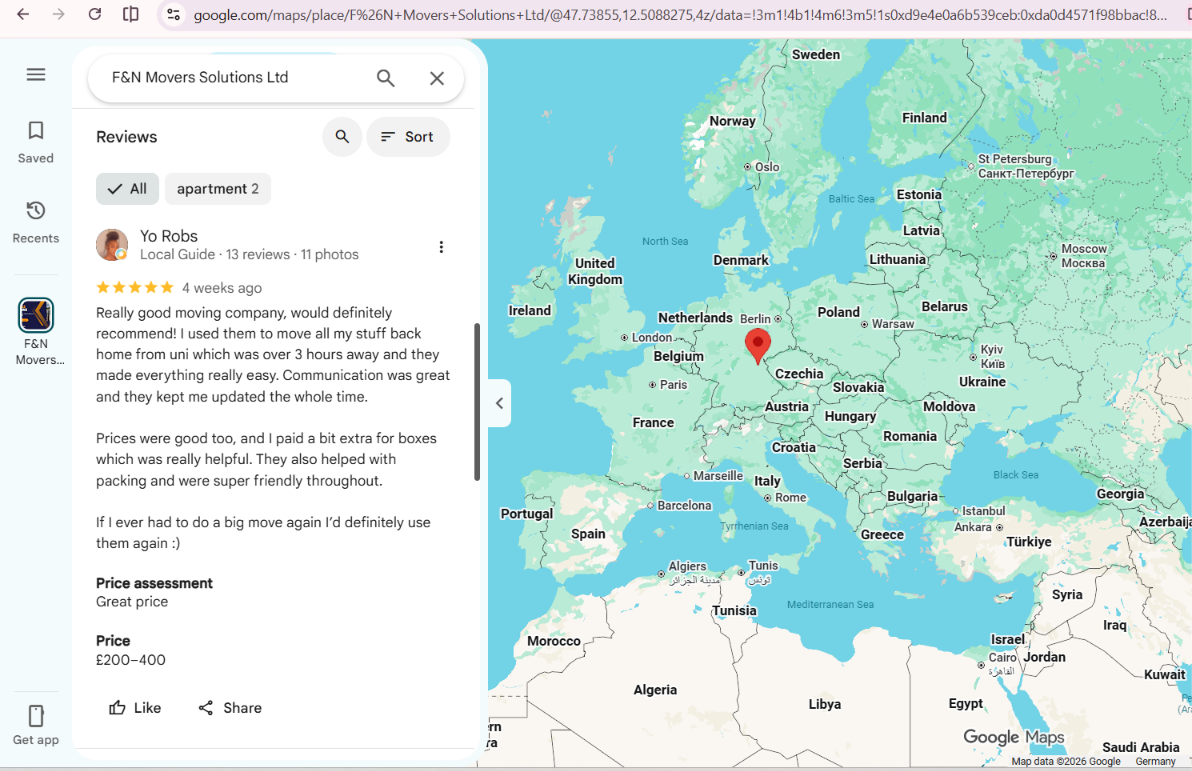Viewport: 1192px width, 771px height.
Task: Open the Sort reviews dropdown
Action: click(x=408, y=137)
